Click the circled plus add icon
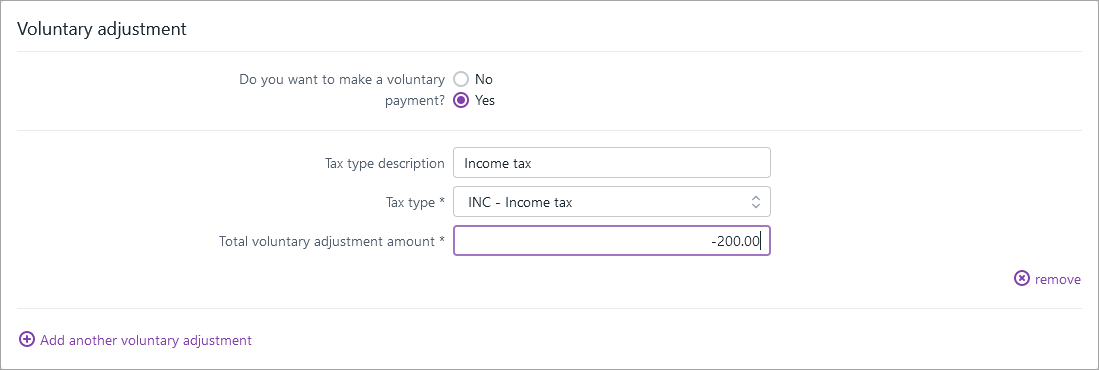The image size is (1099, 370). (x=27, y=340)
